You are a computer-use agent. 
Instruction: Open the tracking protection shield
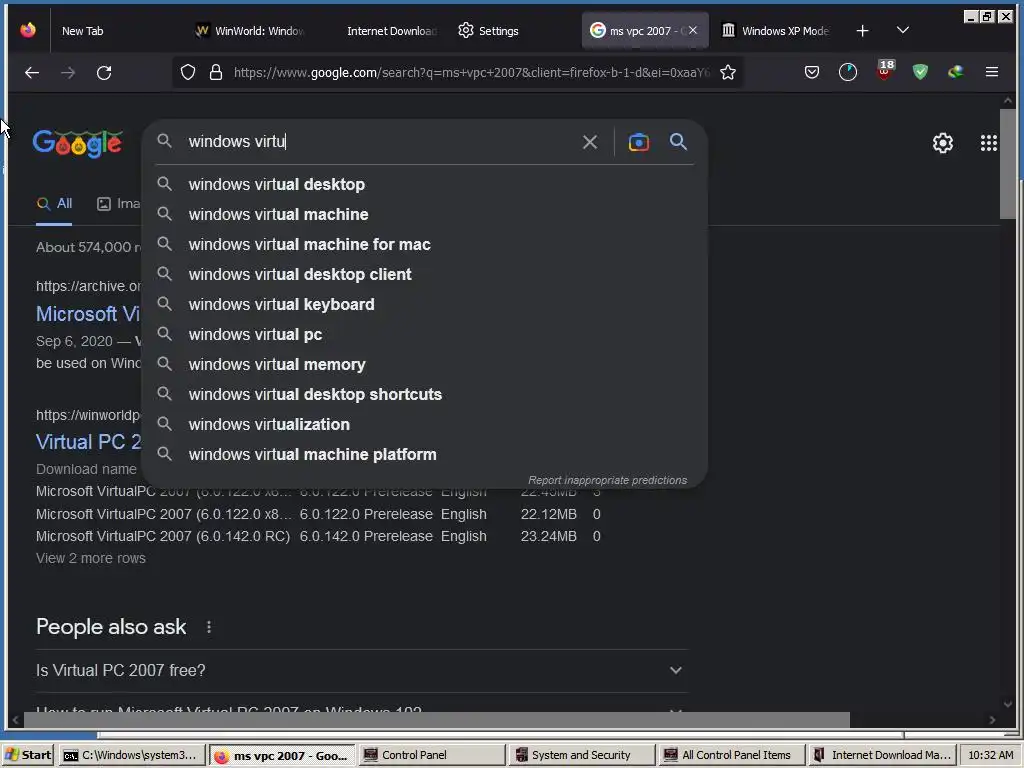click(x=188, y=72)
